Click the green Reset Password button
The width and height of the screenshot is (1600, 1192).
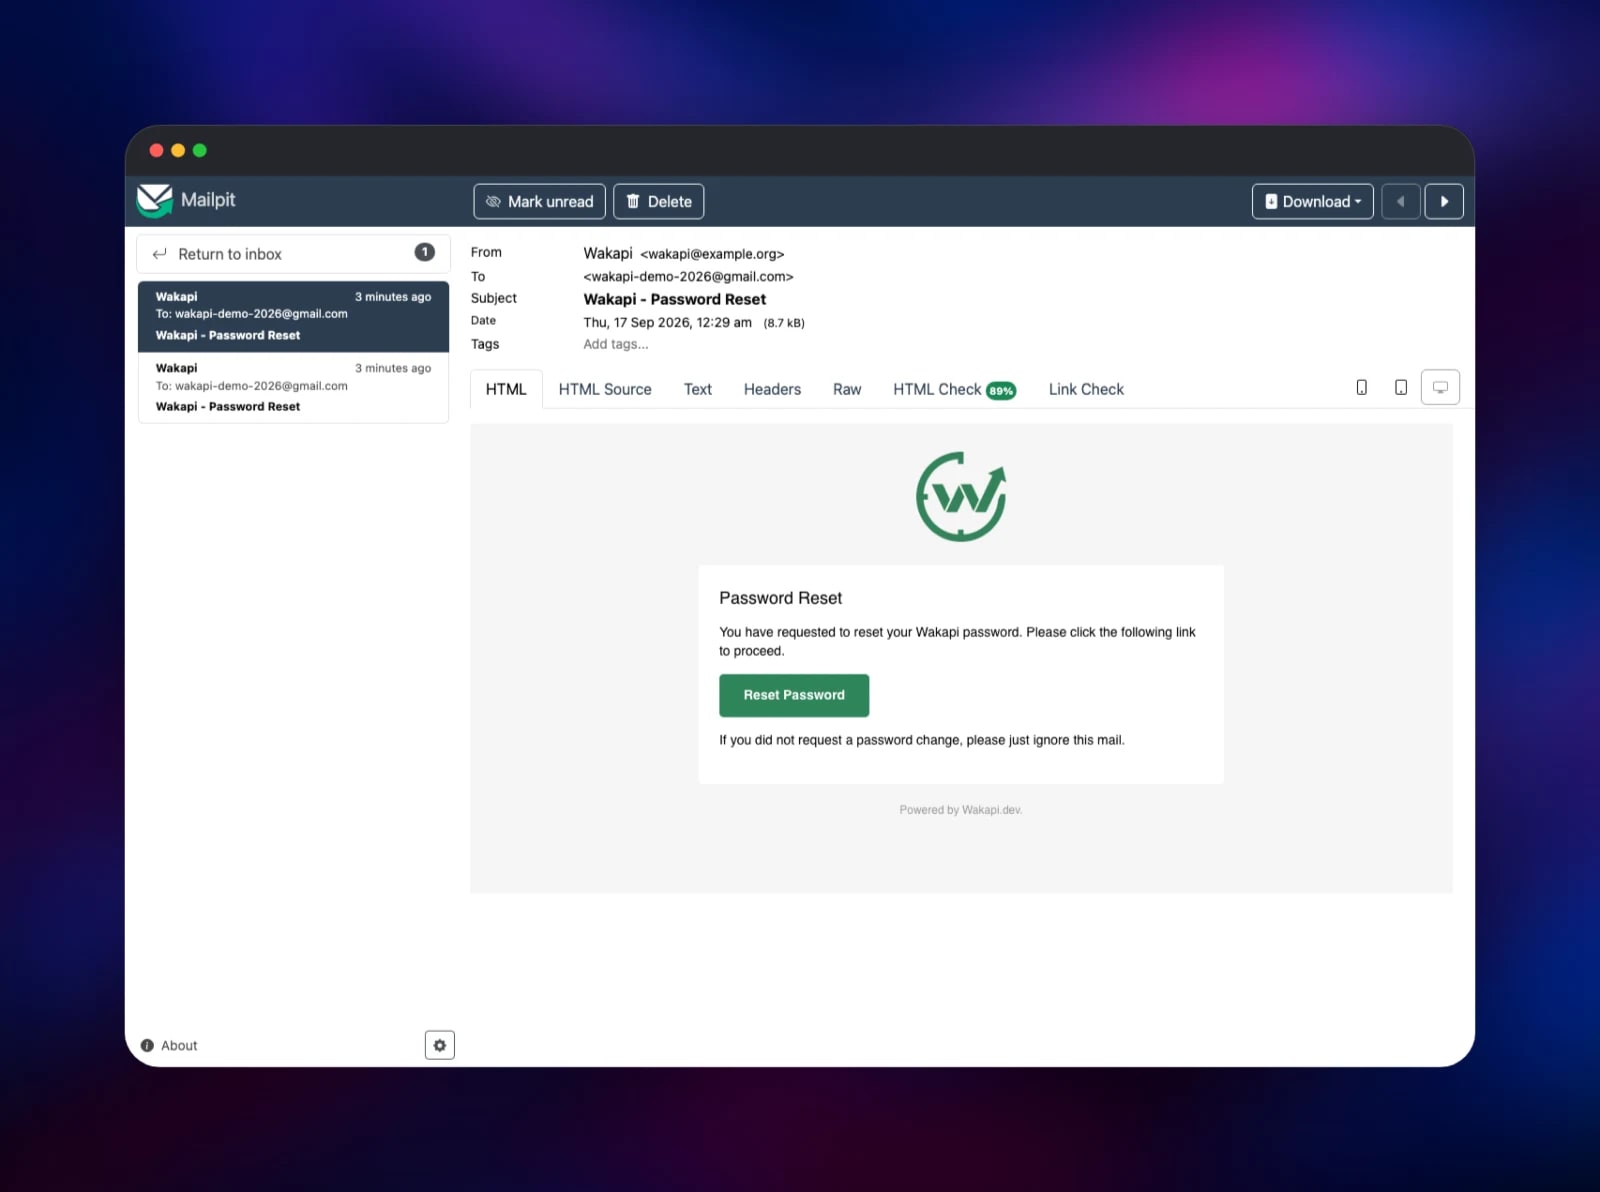(x=794, y=695)
